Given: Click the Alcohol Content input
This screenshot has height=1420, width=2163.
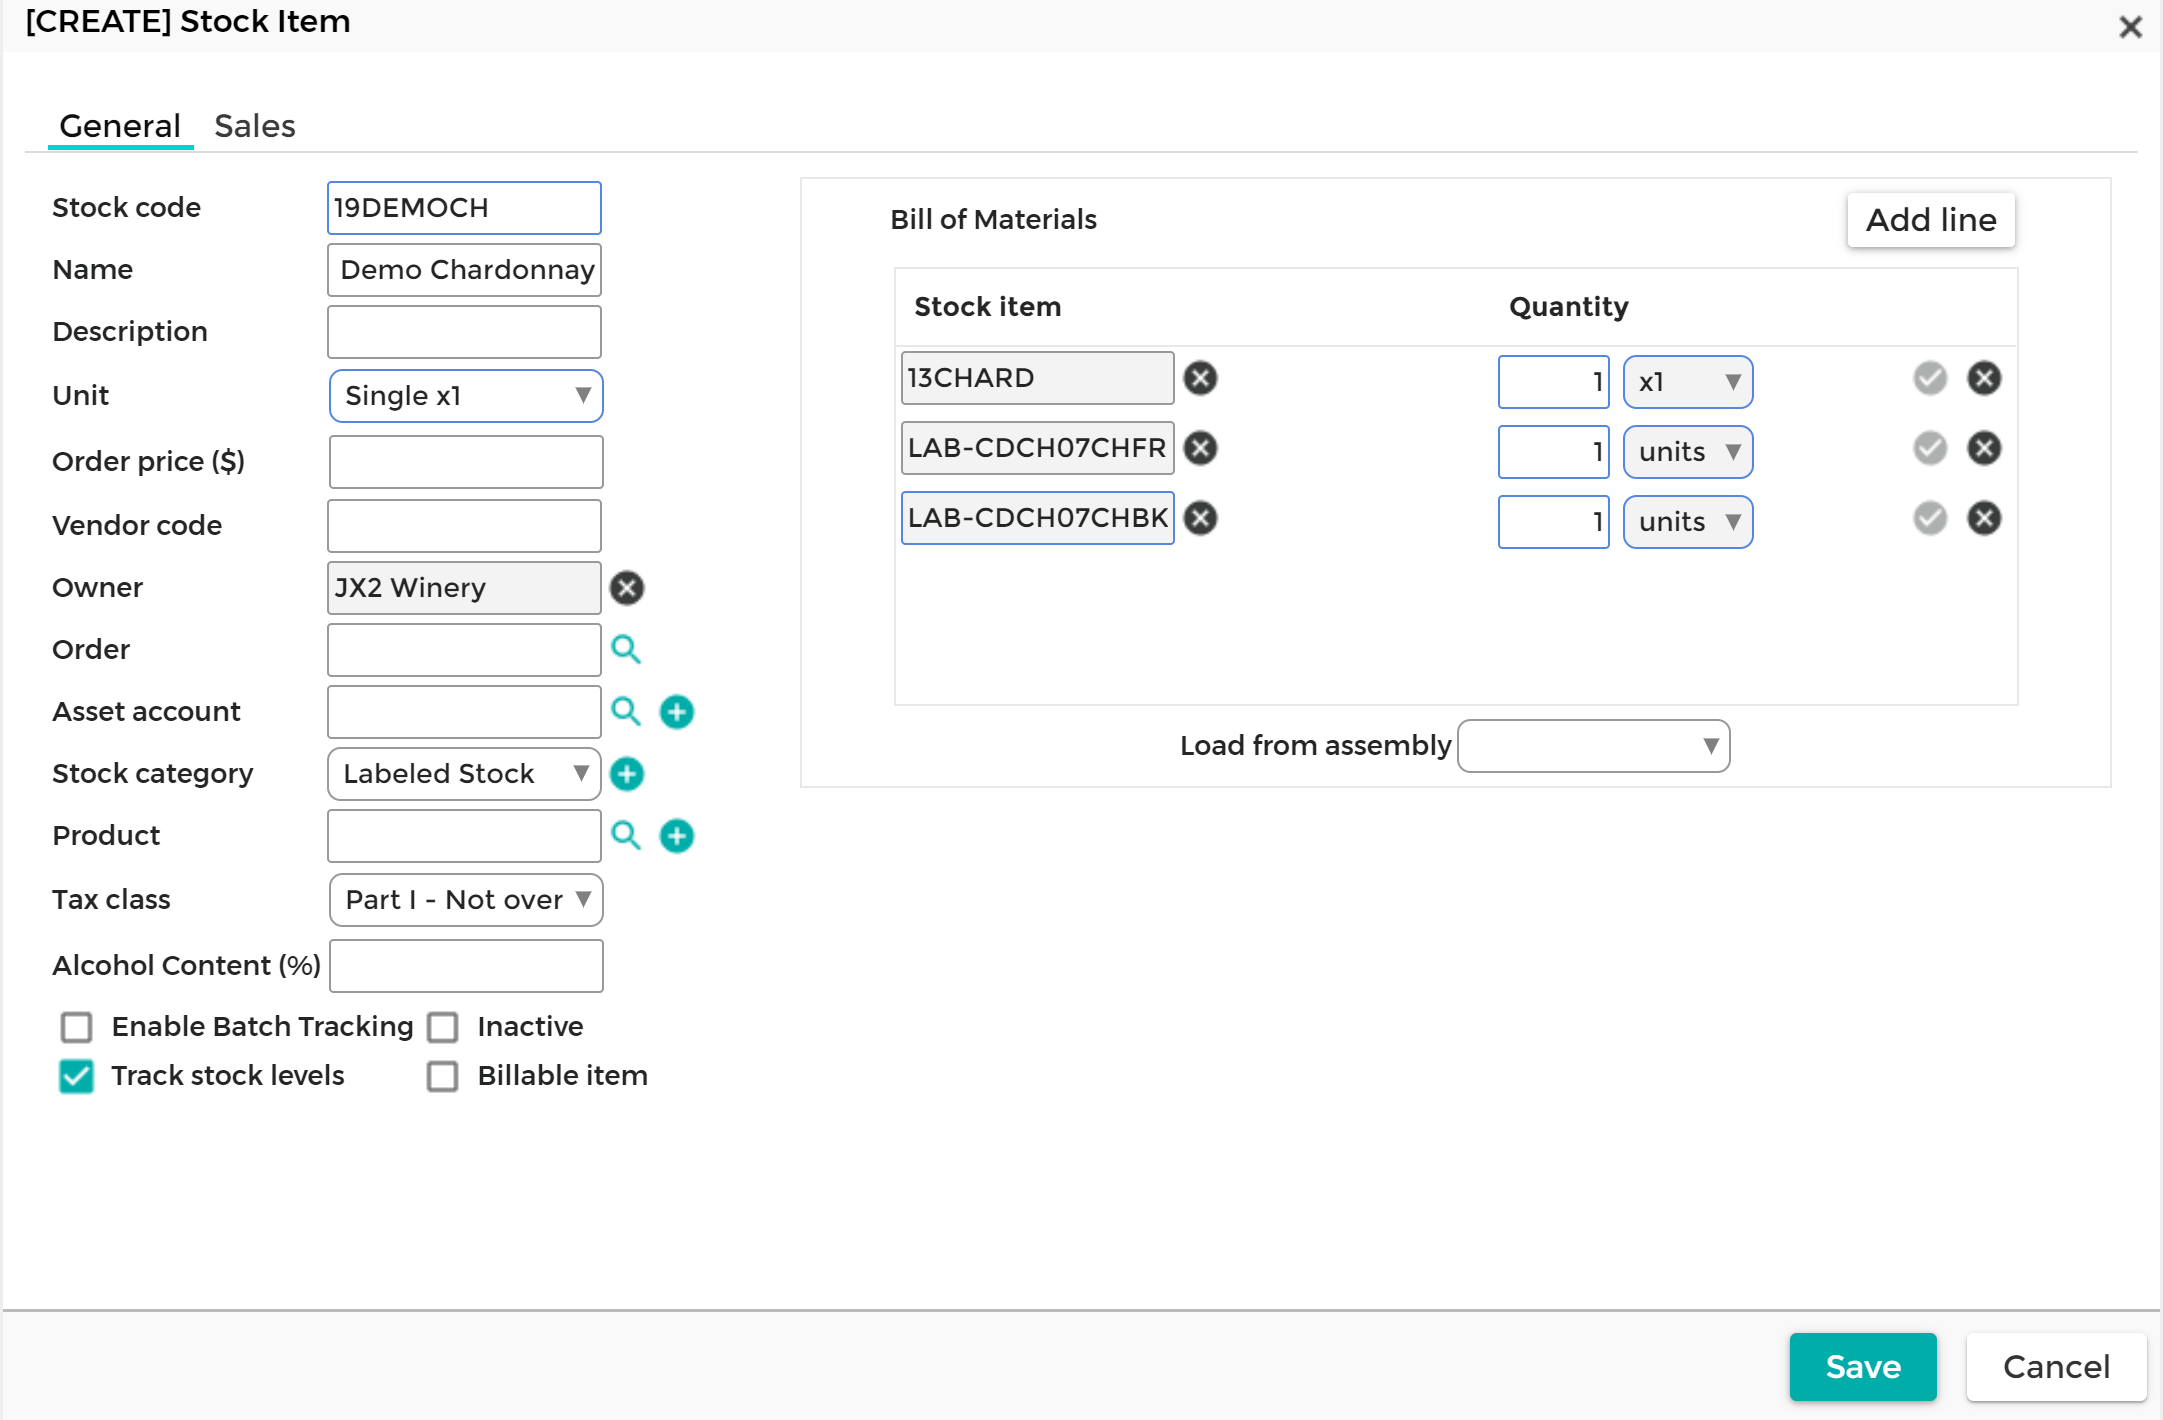Looking at the screenshot, I should [x=466, y=966].
